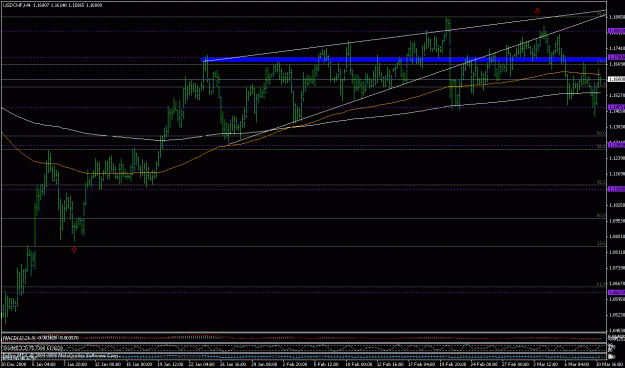The width and height of the screenshot is (625, 368).
Task: Select the red up arrow marker below January low
Action: click(x=74, y=250)
